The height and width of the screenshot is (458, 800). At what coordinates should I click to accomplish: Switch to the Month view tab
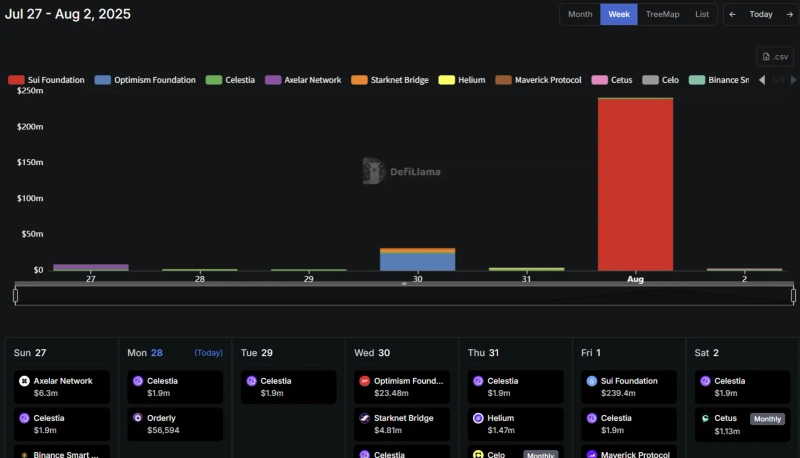(x=580, y=14)
